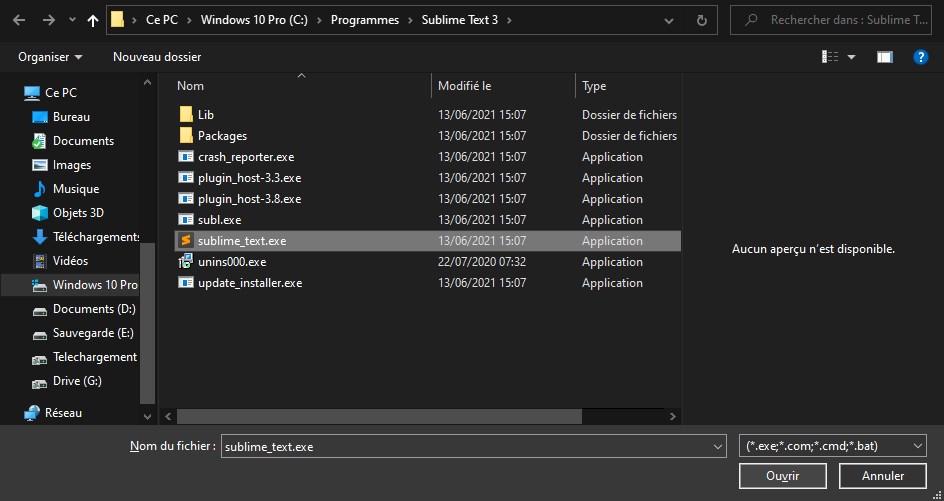The height and width of the screenshot is (501, 944).
Task: Open Vidéos in sidebar
Action: tap(70, 261)
